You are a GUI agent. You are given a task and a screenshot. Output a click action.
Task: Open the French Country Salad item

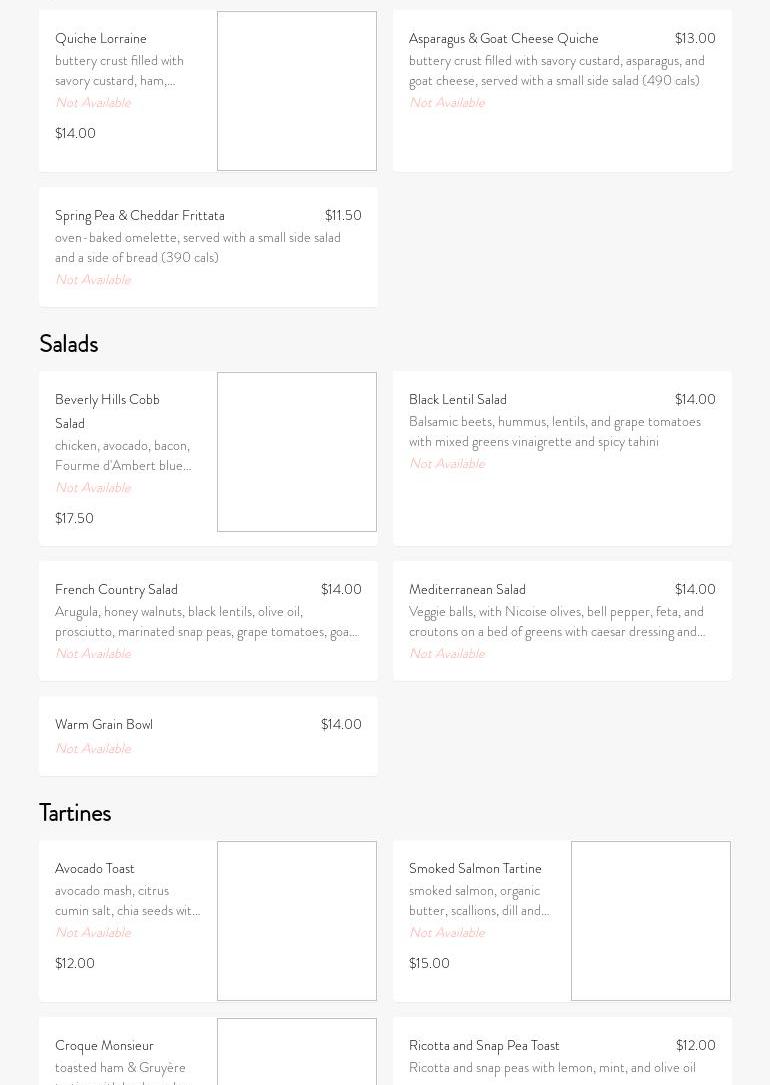(x=116, y=590)
